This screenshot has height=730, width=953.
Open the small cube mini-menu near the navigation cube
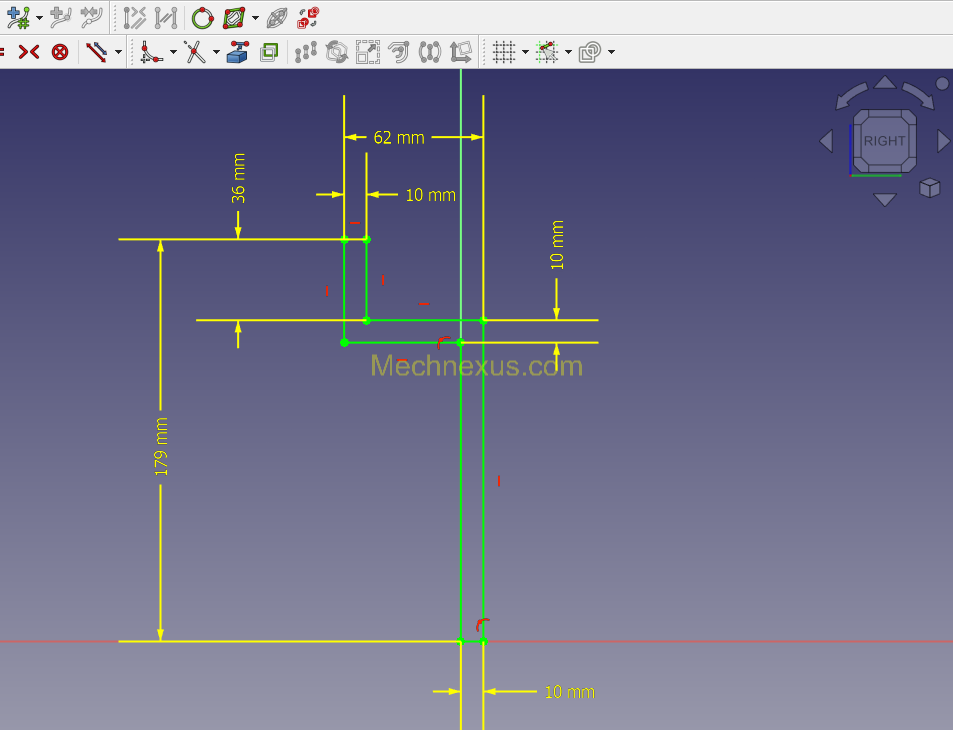point(930,187)
